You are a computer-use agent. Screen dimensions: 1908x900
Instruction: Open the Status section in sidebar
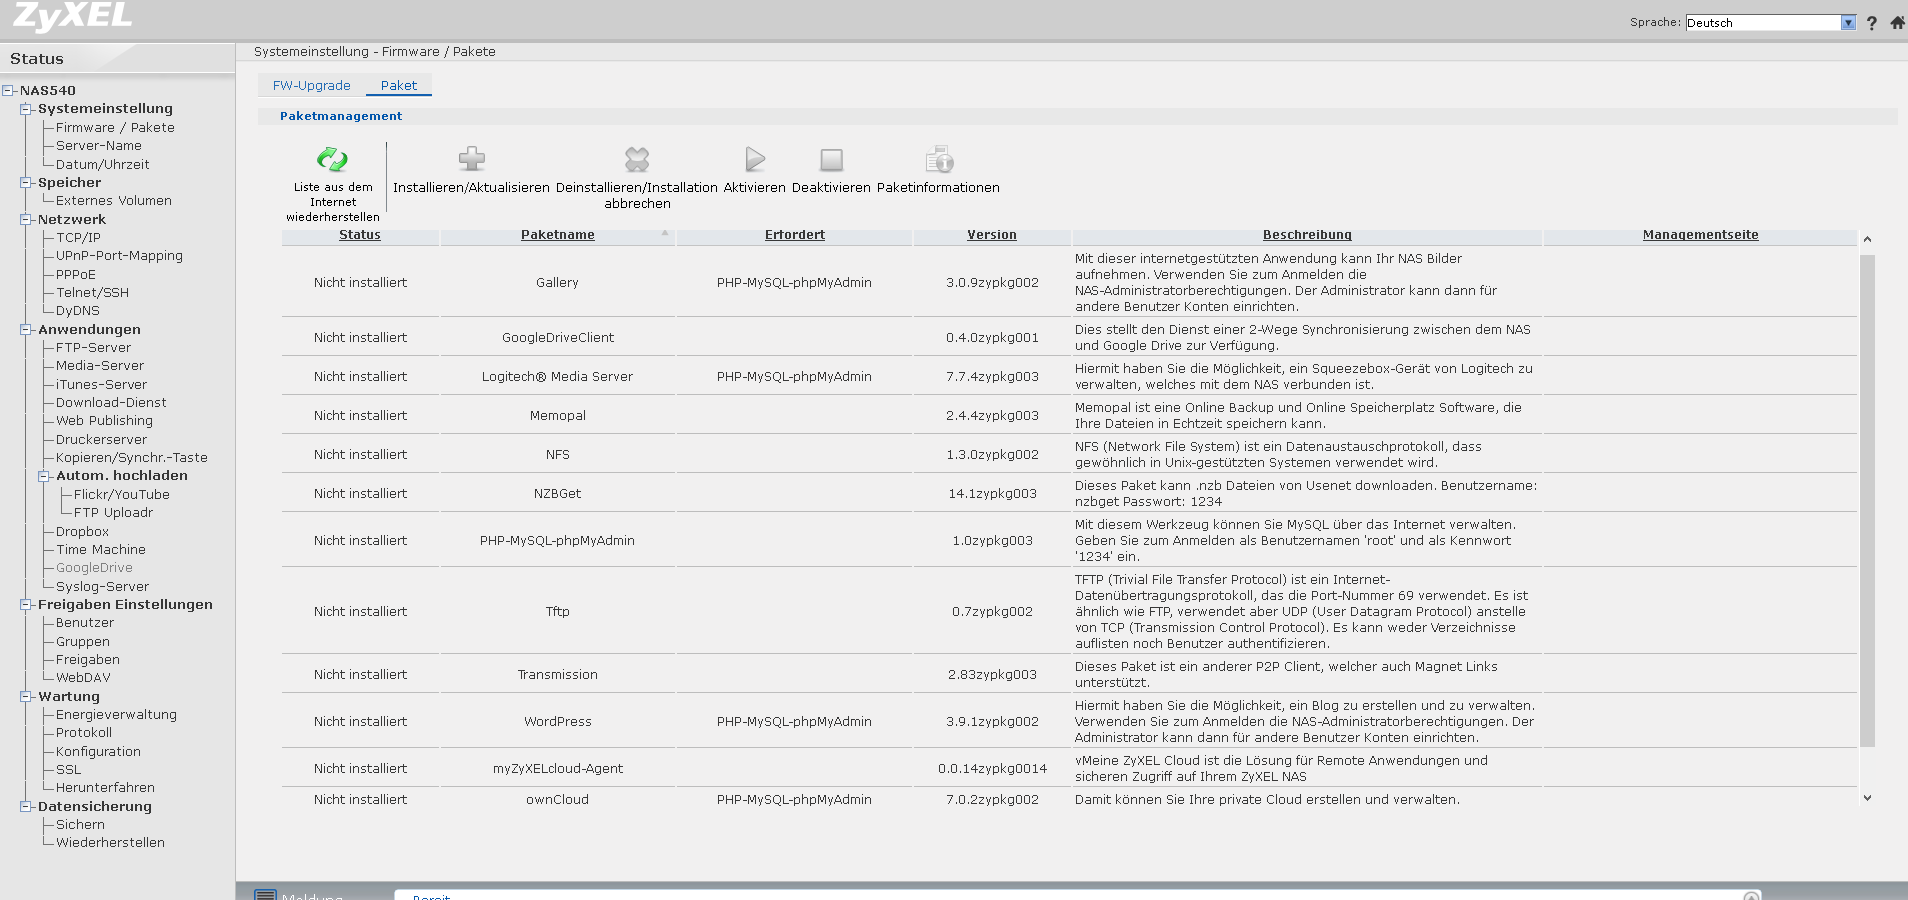(x=37, y=59)
